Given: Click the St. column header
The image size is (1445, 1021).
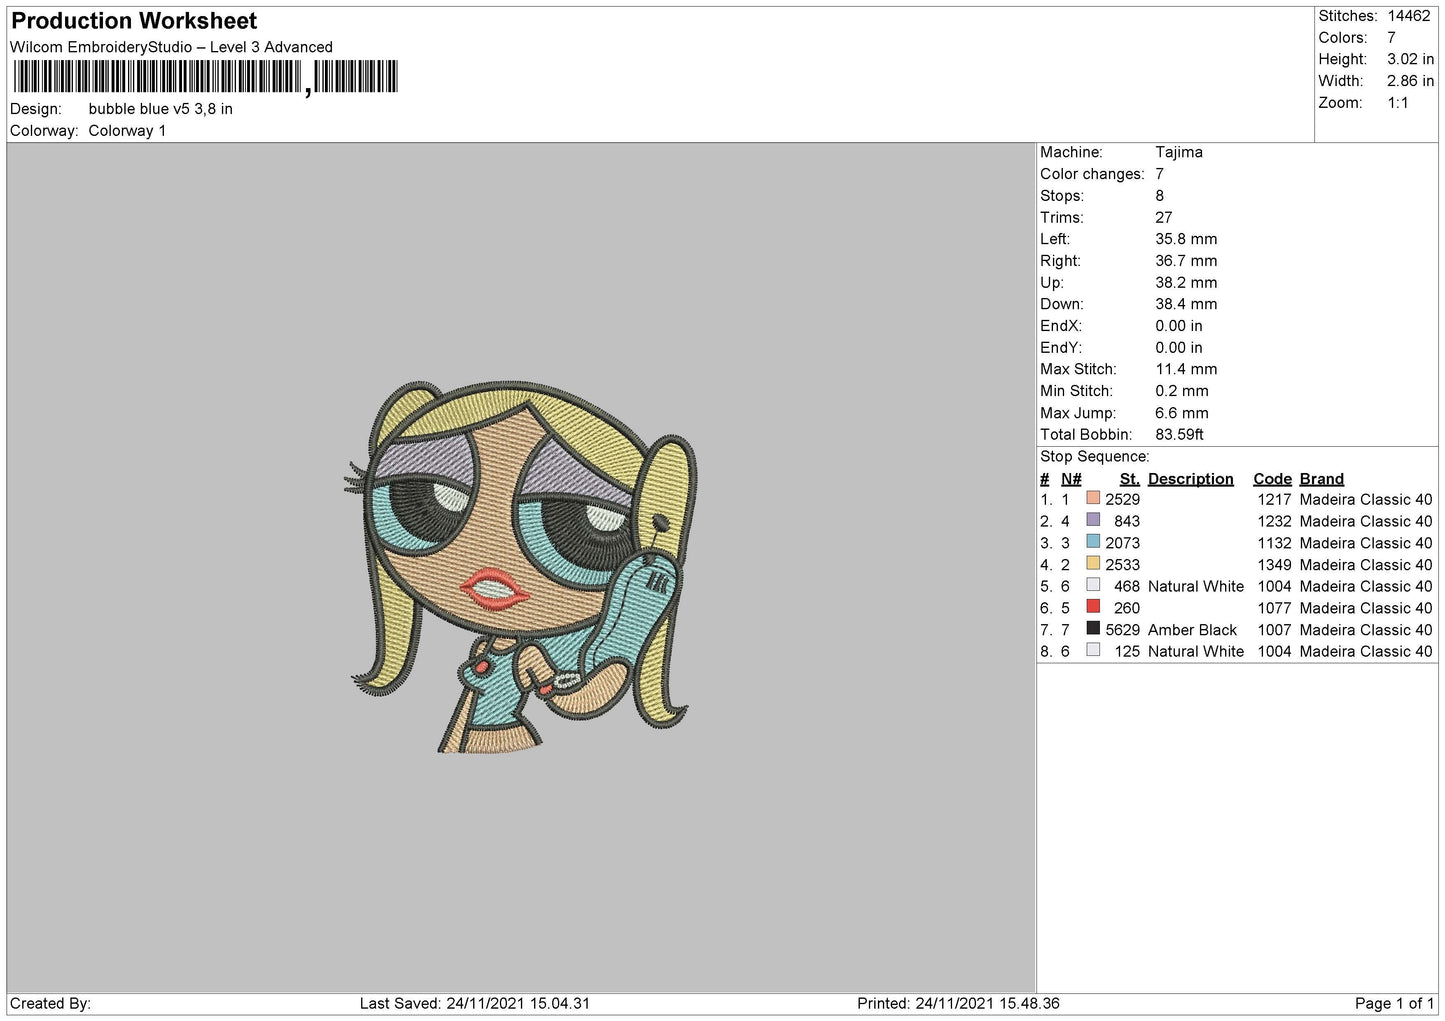Looking at the screenshot, I should pyautogui.click(x=1130, y=479).
